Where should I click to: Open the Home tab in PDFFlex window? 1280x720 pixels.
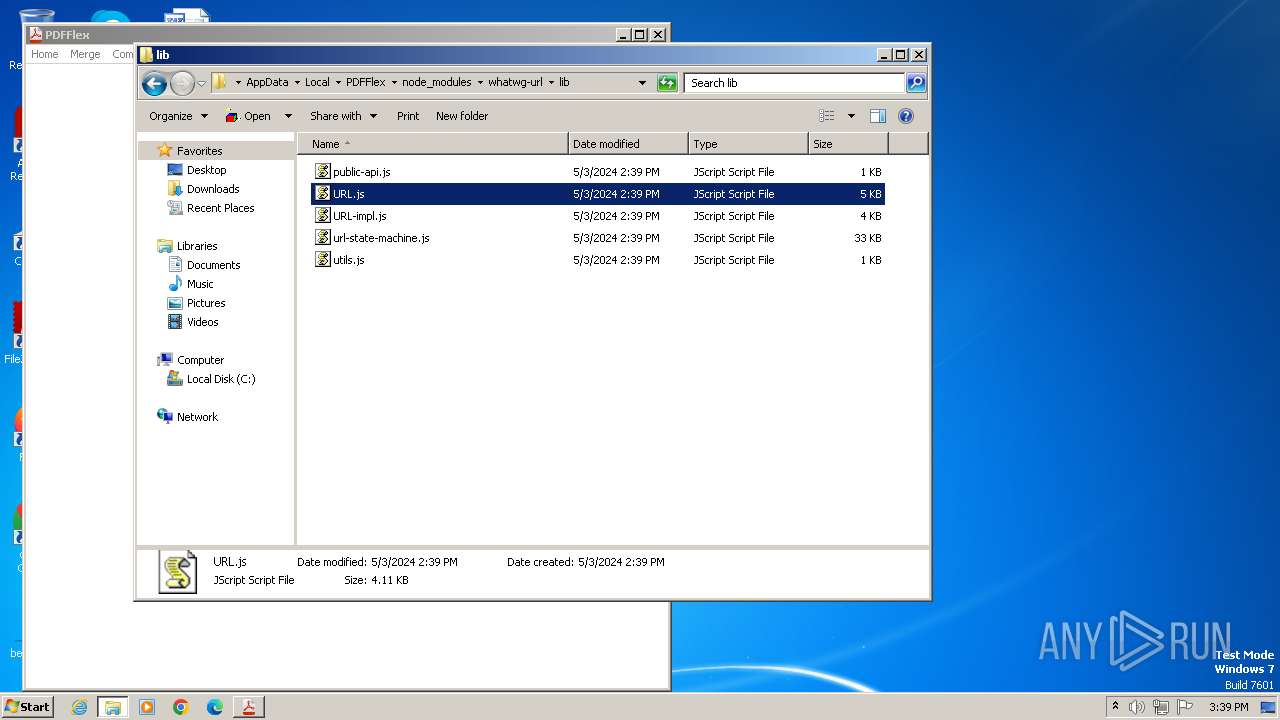44,54
